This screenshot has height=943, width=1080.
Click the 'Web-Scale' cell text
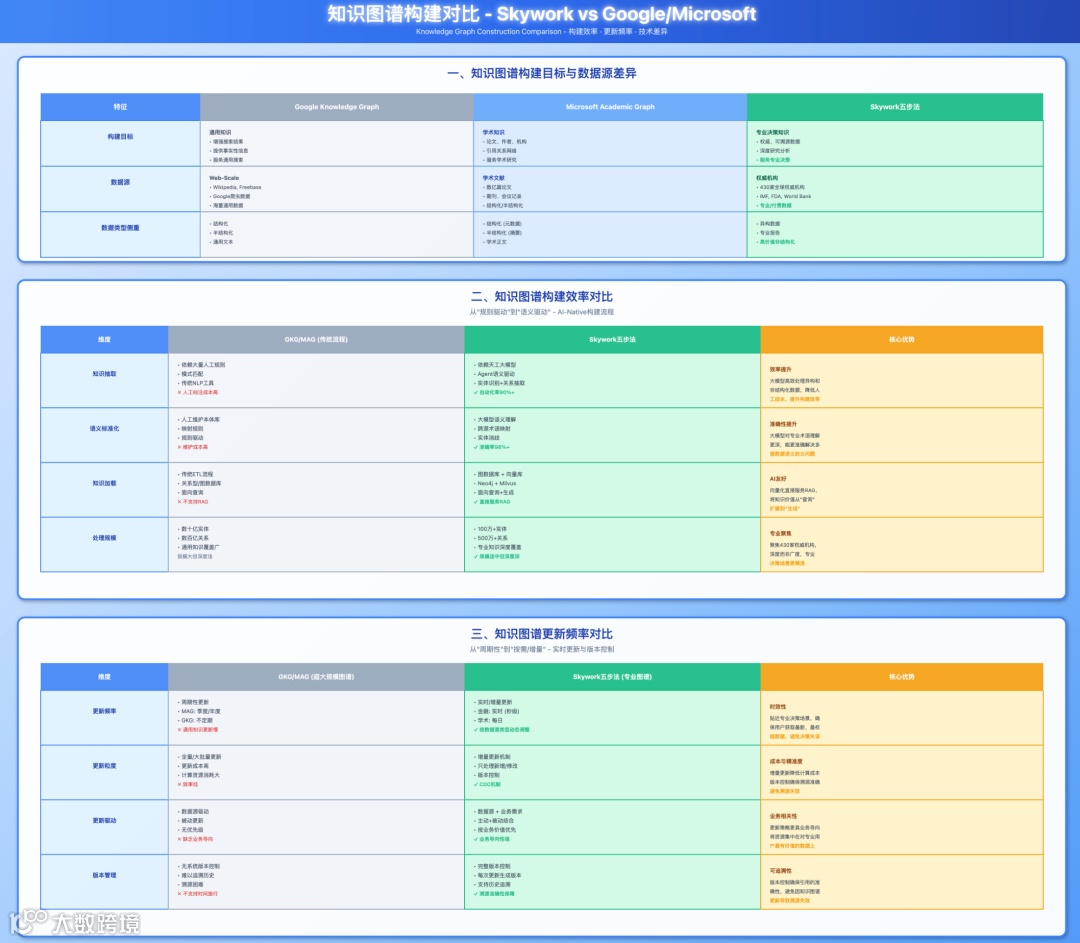click(224, 178)
